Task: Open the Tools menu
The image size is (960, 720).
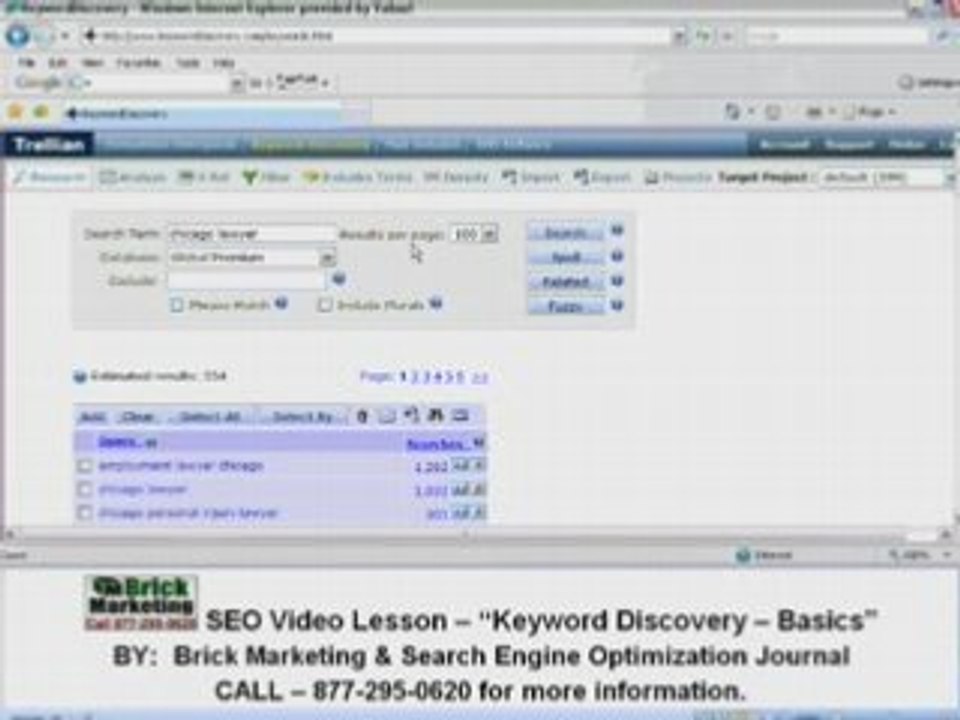Action: (x=187, y=62)
